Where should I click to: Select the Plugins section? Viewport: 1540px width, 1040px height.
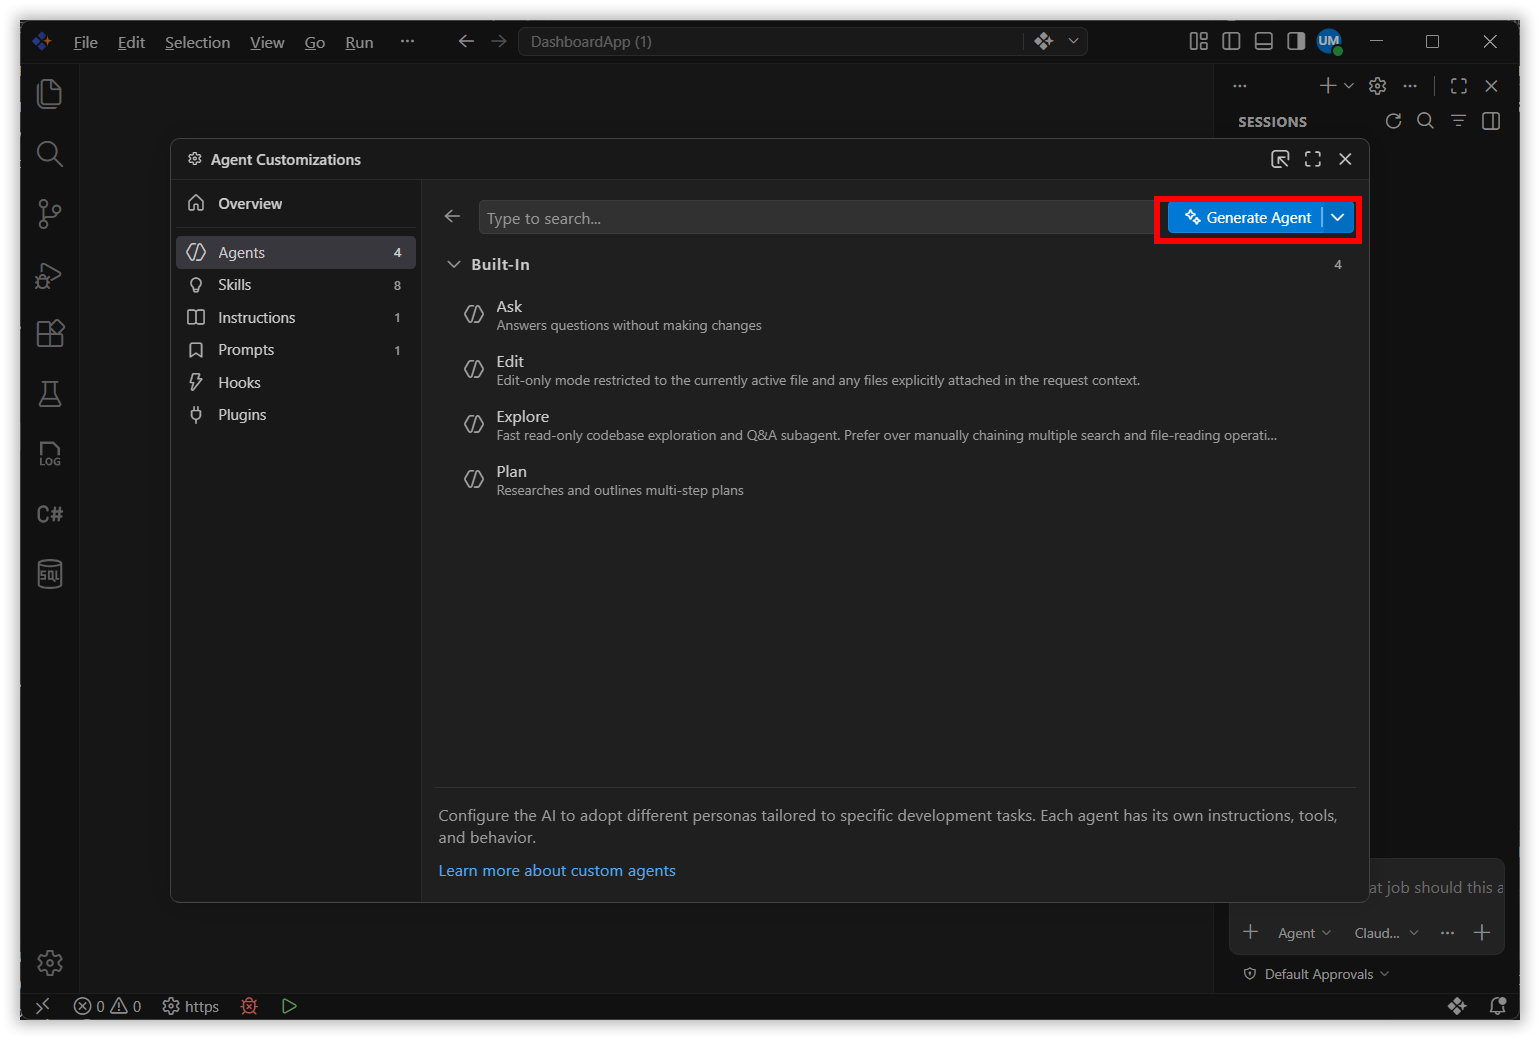click(x=296, y=415)
